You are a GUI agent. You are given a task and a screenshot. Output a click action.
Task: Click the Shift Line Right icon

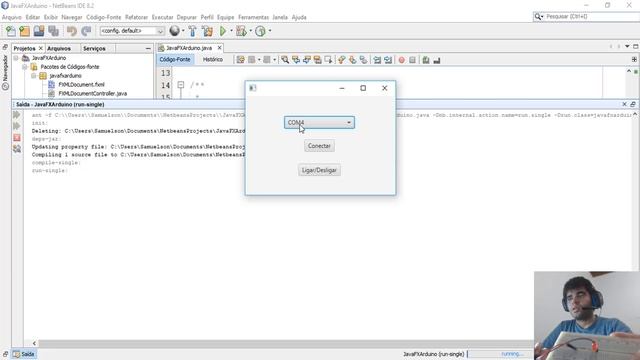(388, 60)
